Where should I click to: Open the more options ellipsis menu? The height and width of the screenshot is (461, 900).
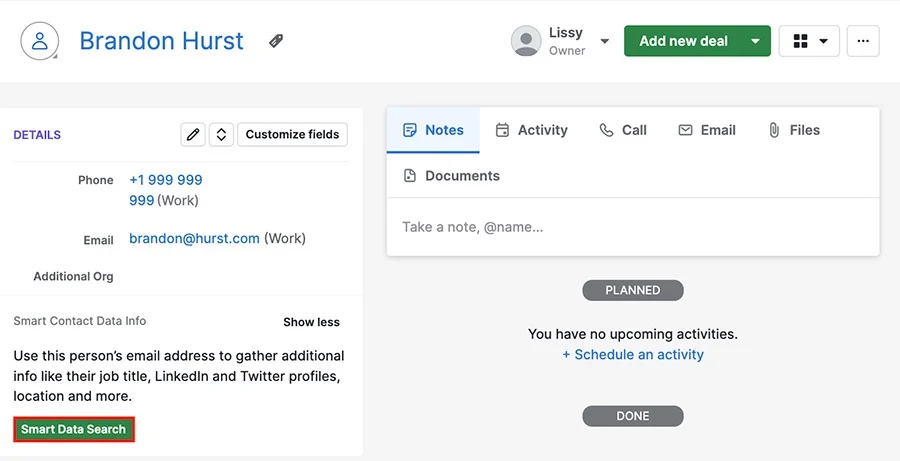pos(863,41)
